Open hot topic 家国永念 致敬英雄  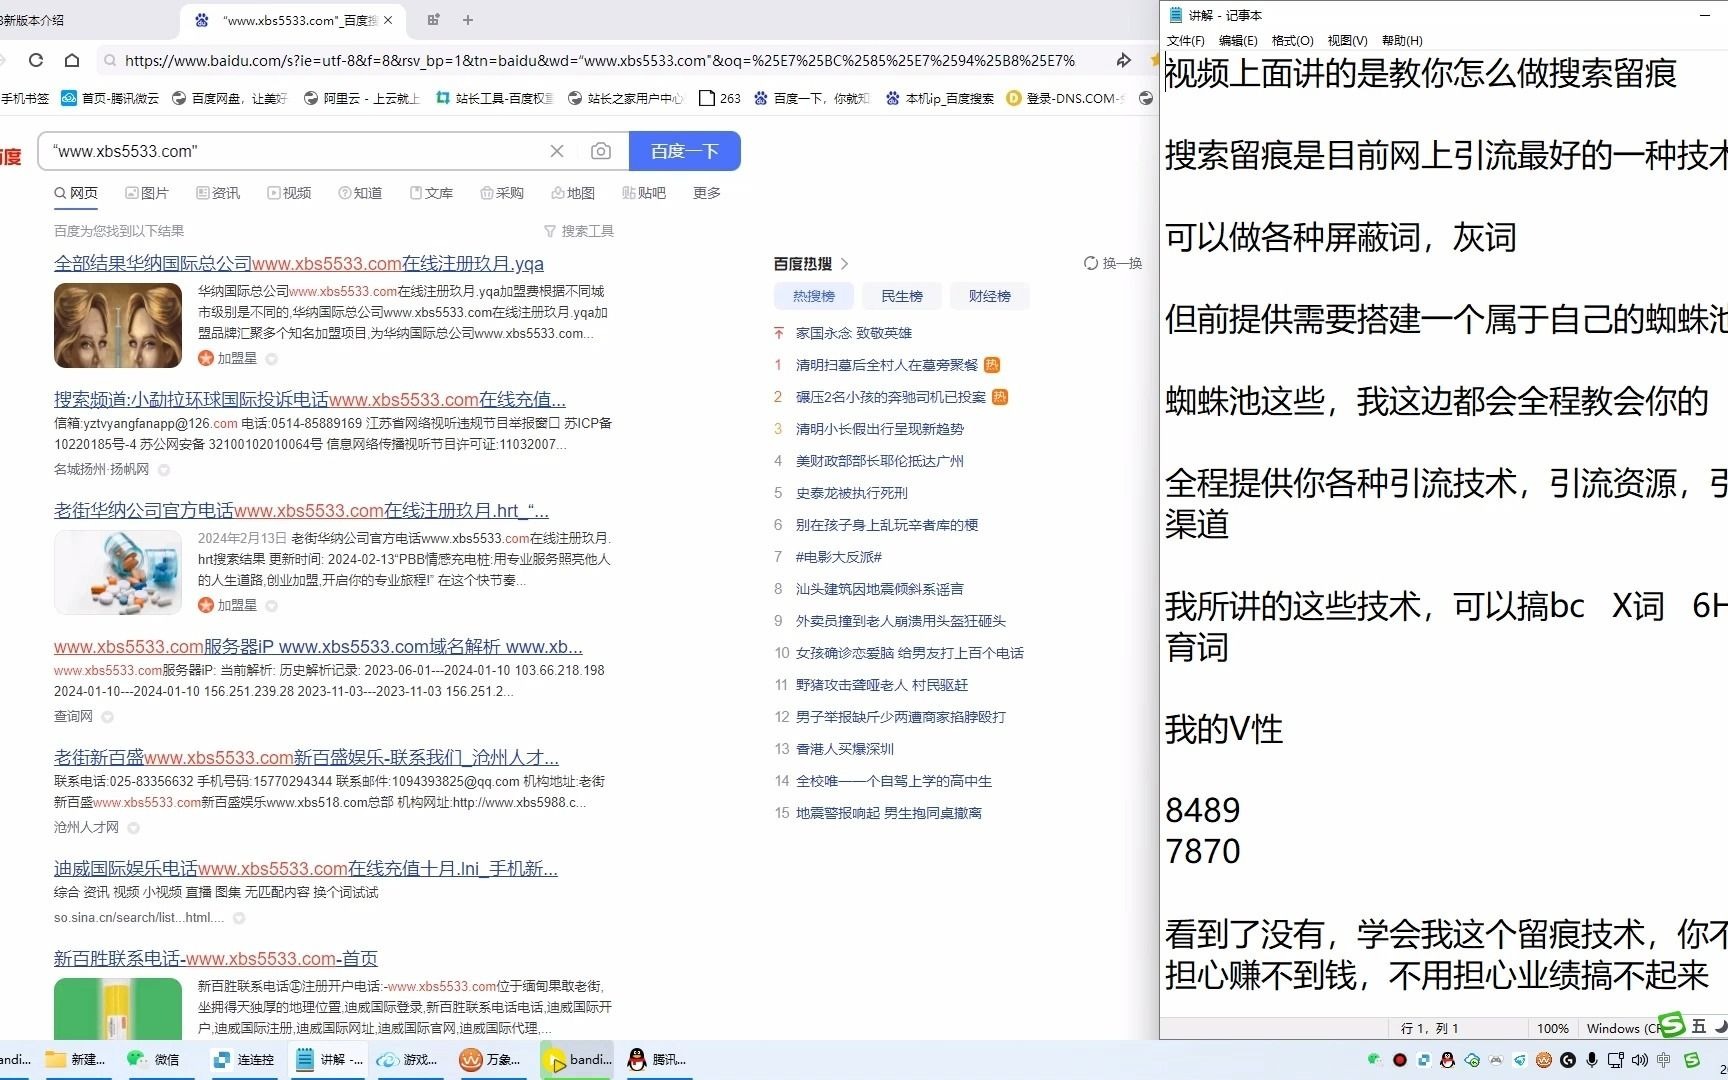click(x=854, y=333)
